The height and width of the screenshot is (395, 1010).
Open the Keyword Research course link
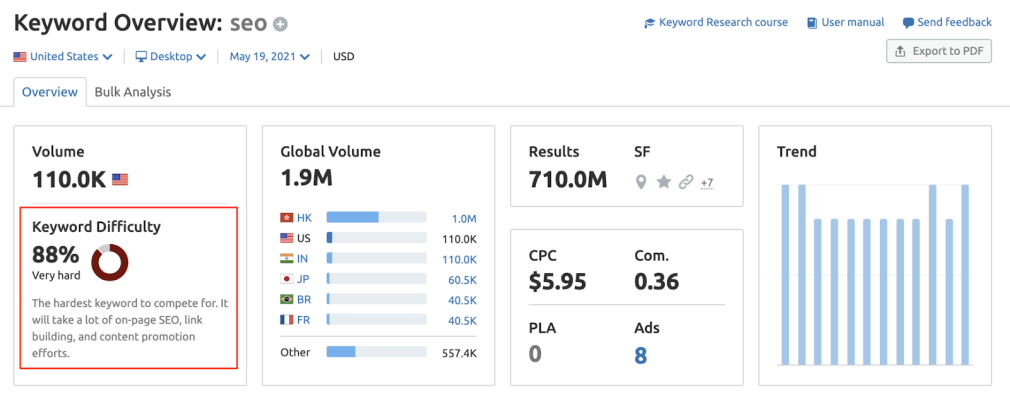tap(716, 23)
